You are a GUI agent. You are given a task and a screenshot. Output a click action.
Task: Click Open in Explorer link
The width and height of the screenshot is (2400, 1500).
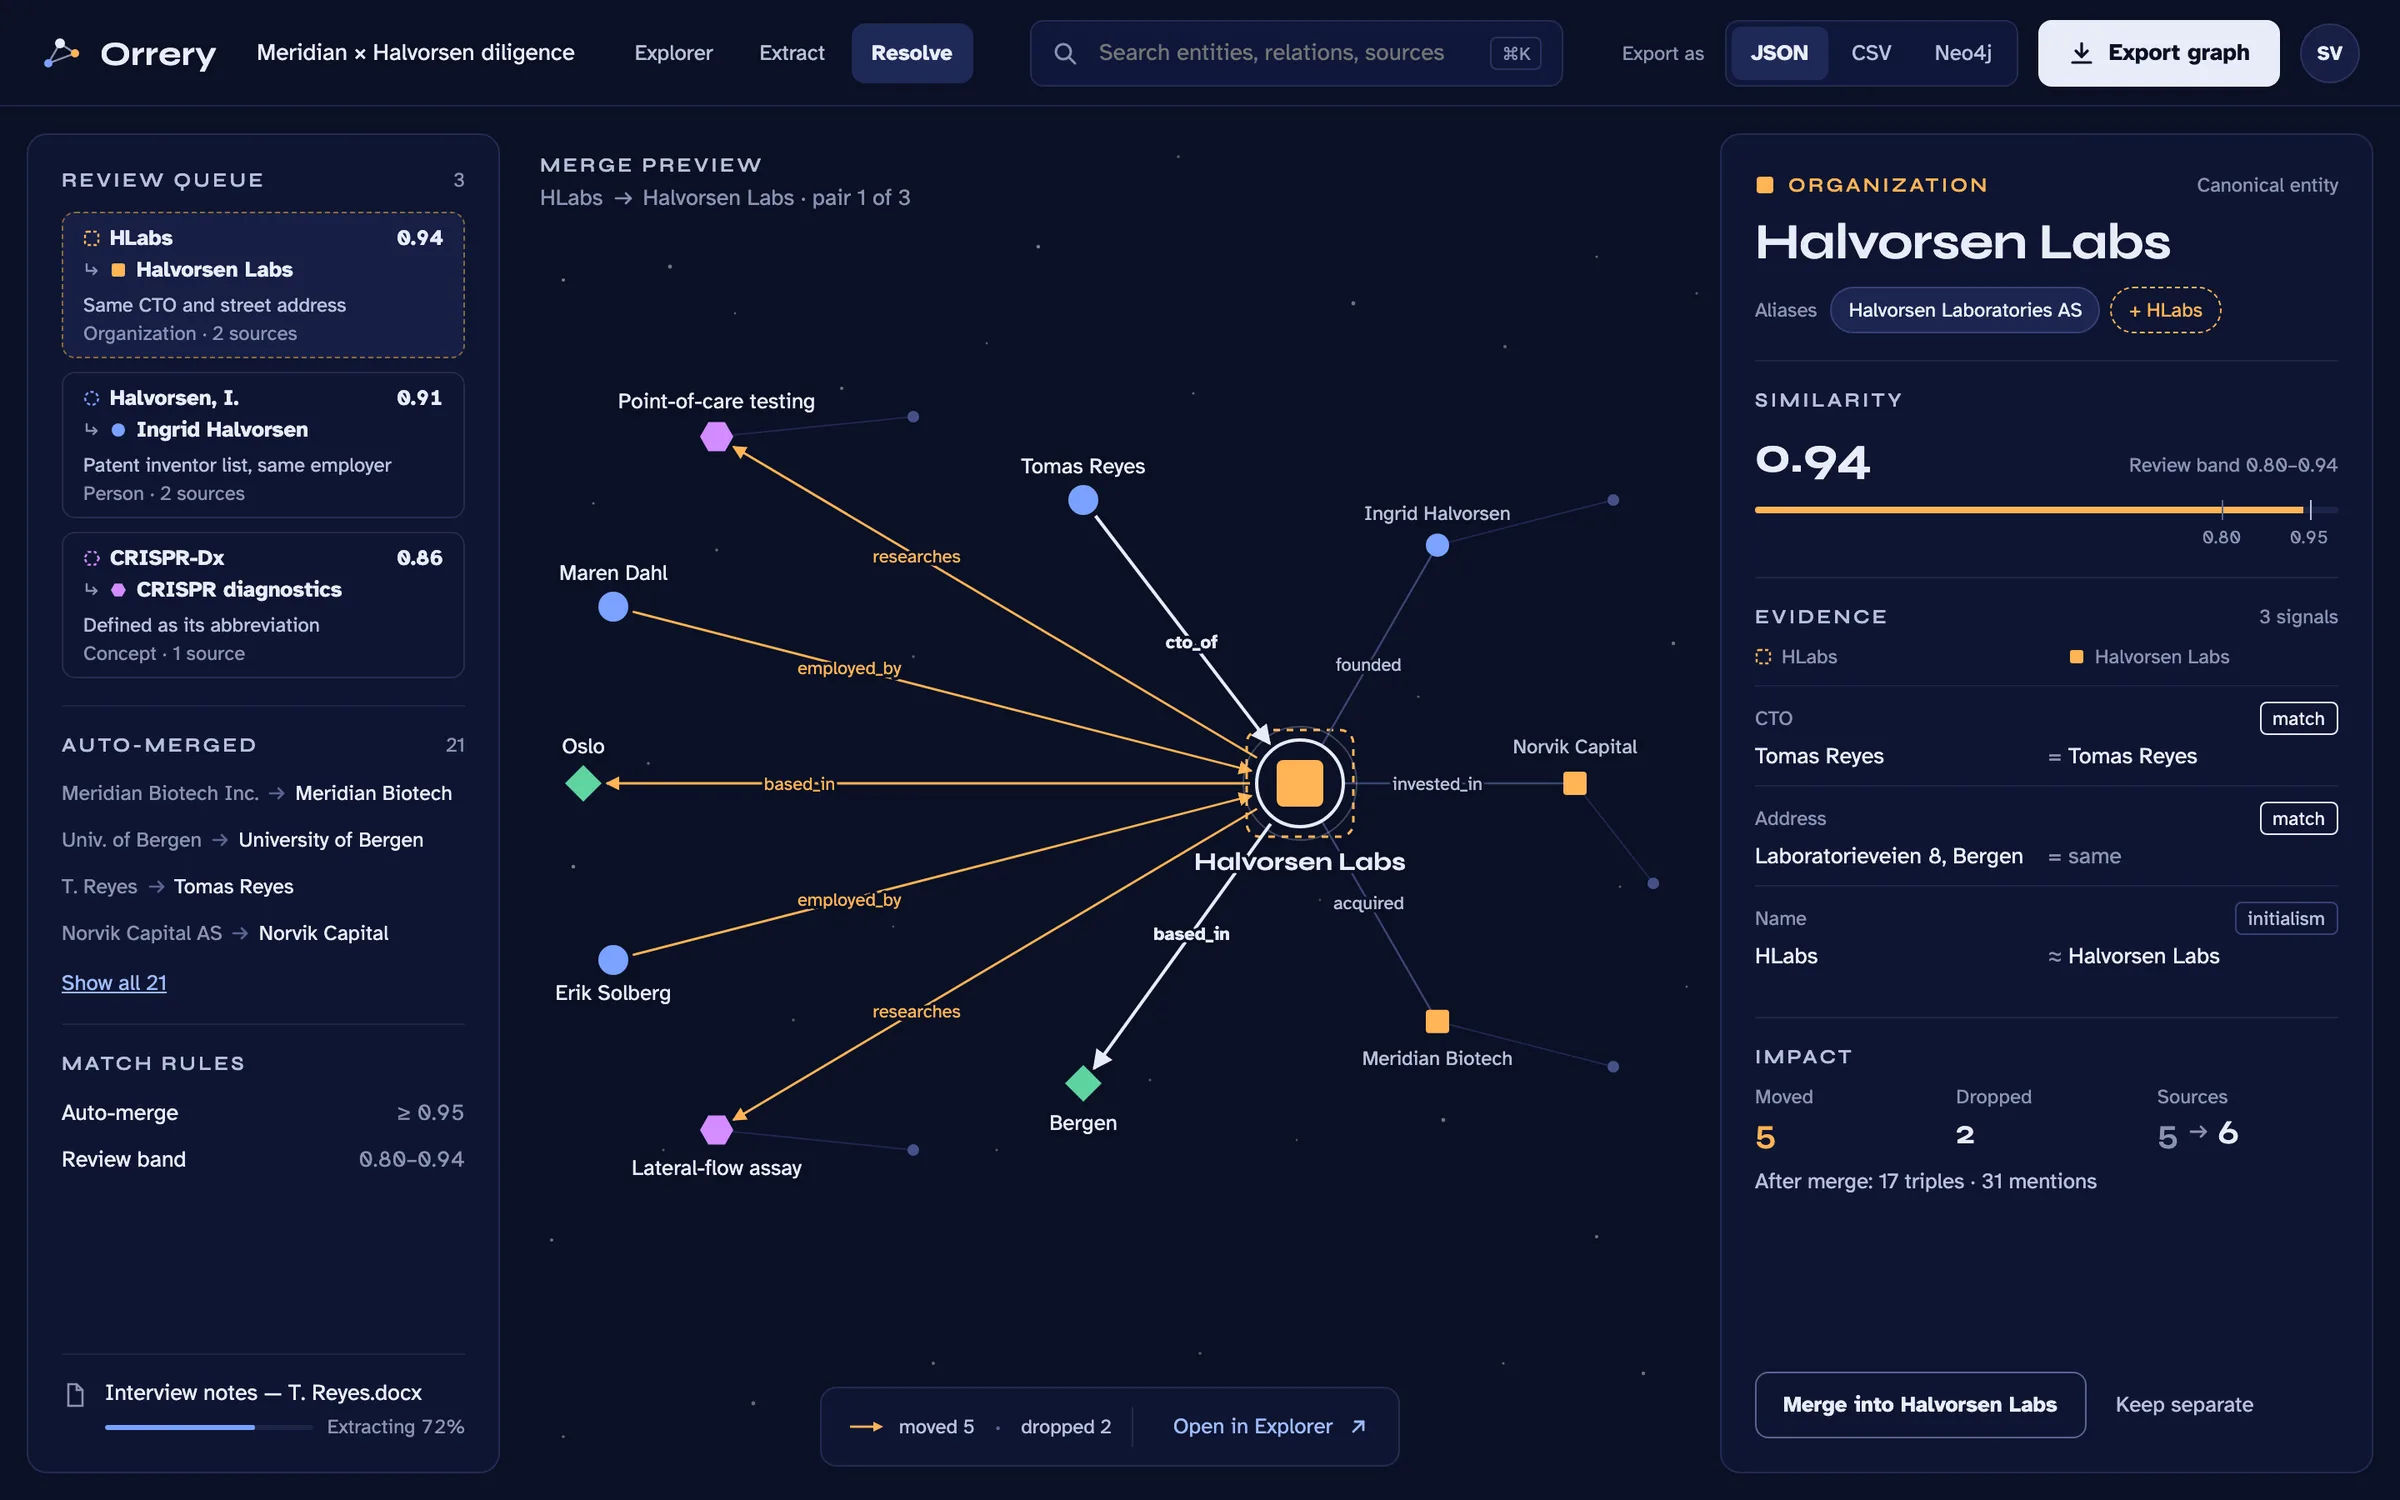(x=1269, y=1427)
